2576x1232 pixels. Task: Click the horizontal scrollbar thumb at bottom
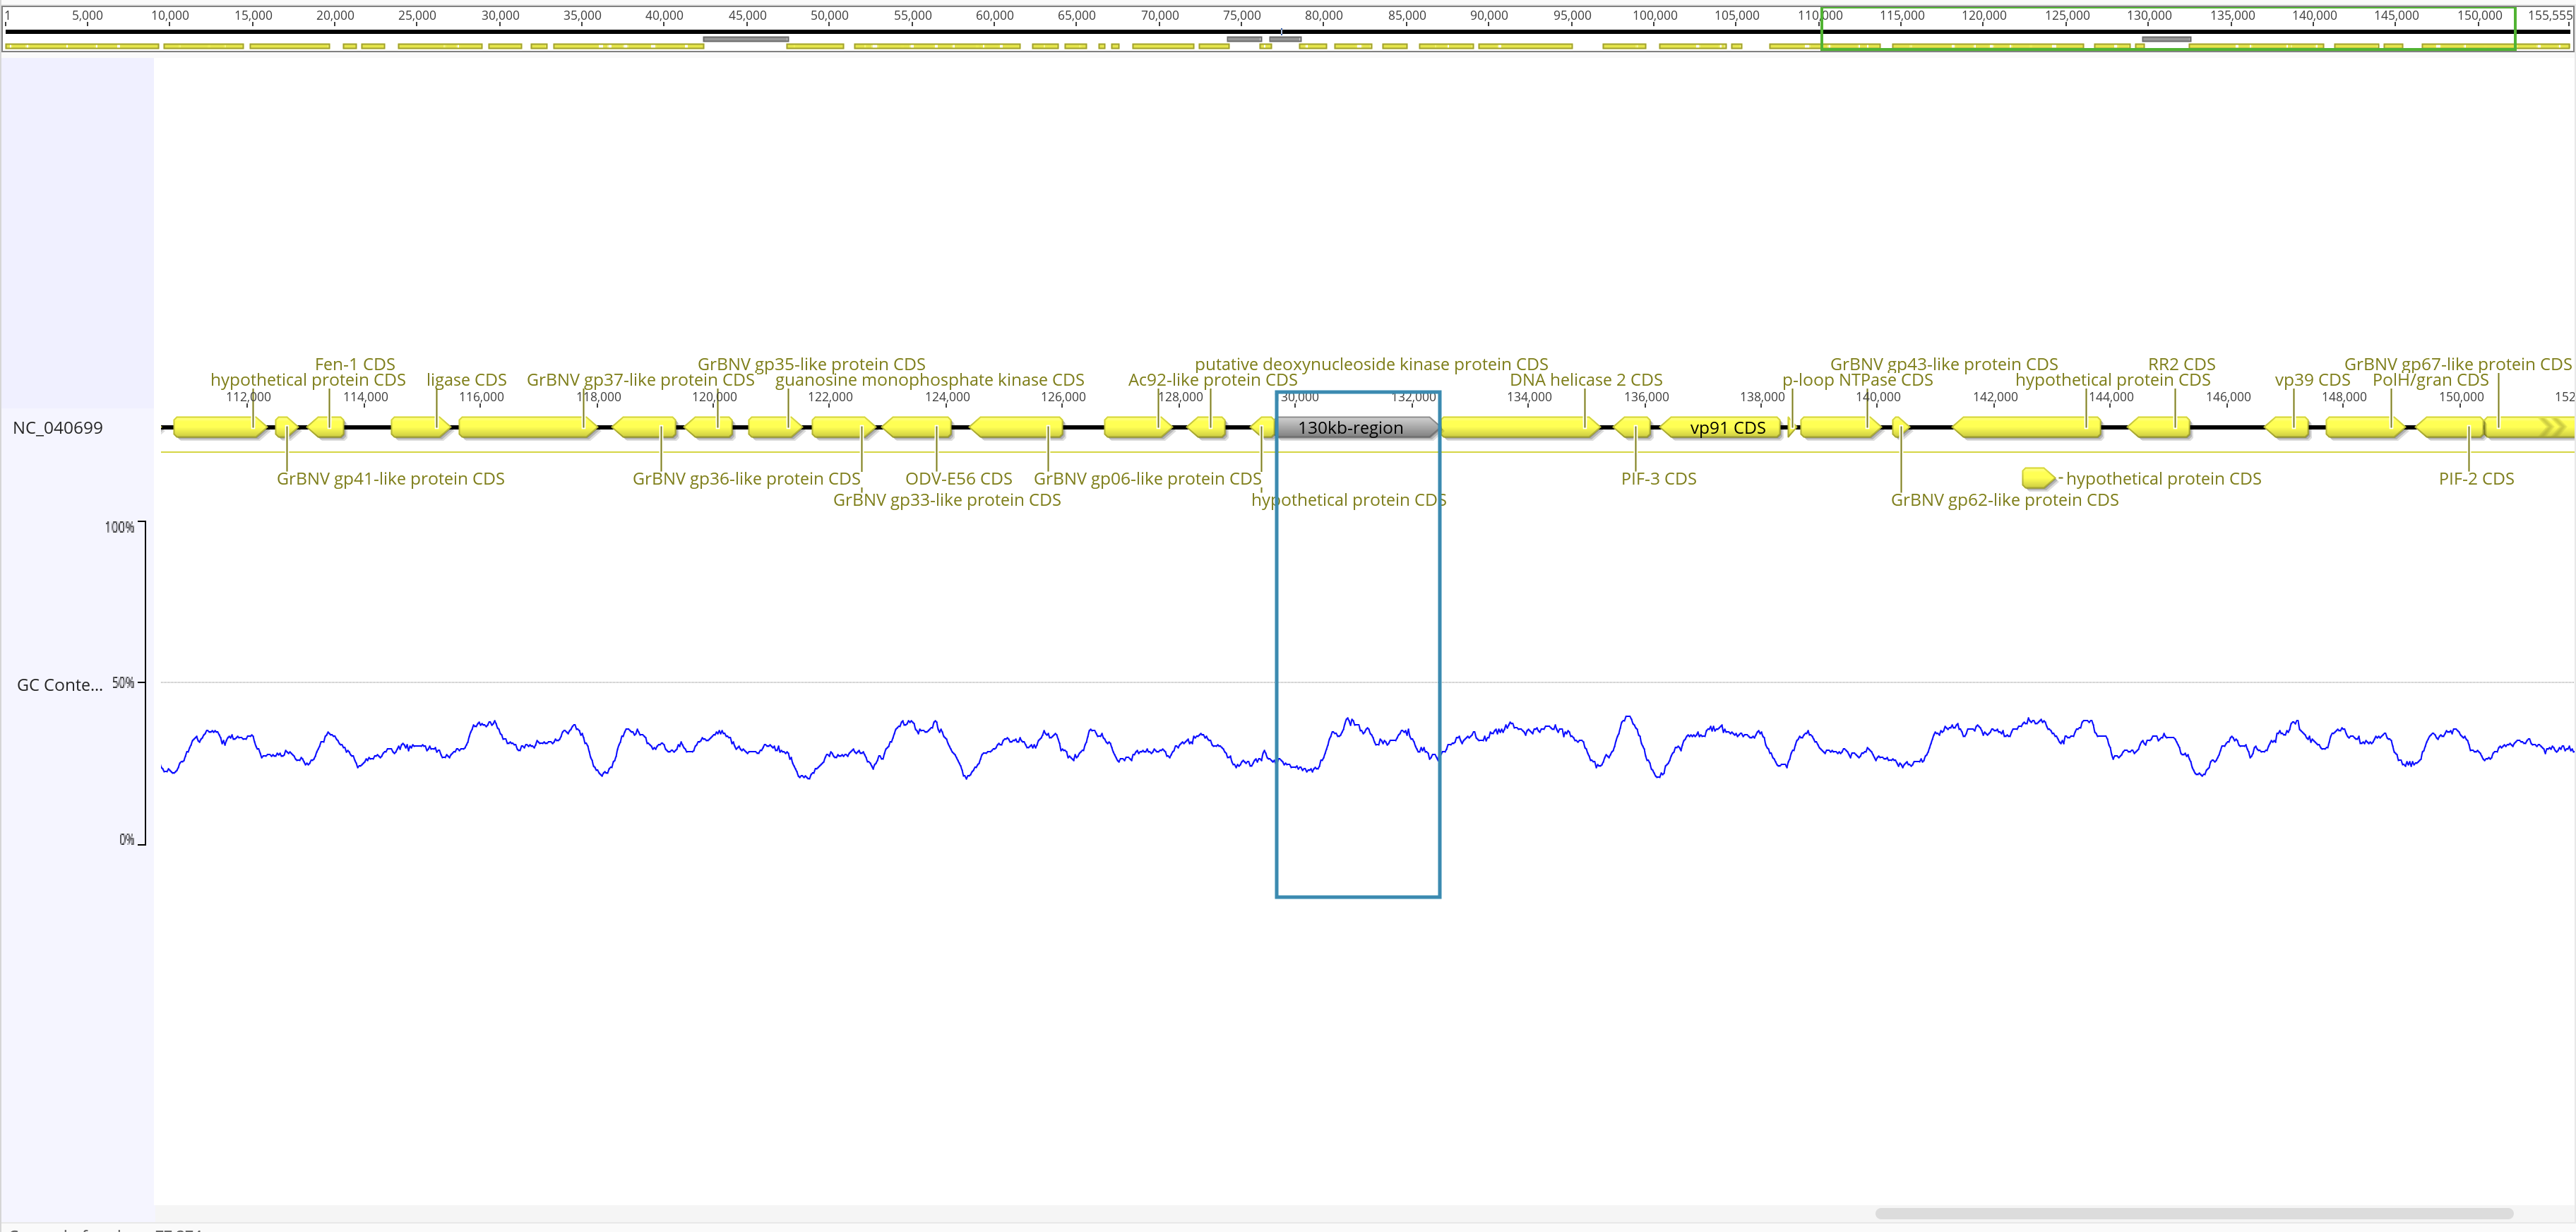[x=2194, y=1214]
